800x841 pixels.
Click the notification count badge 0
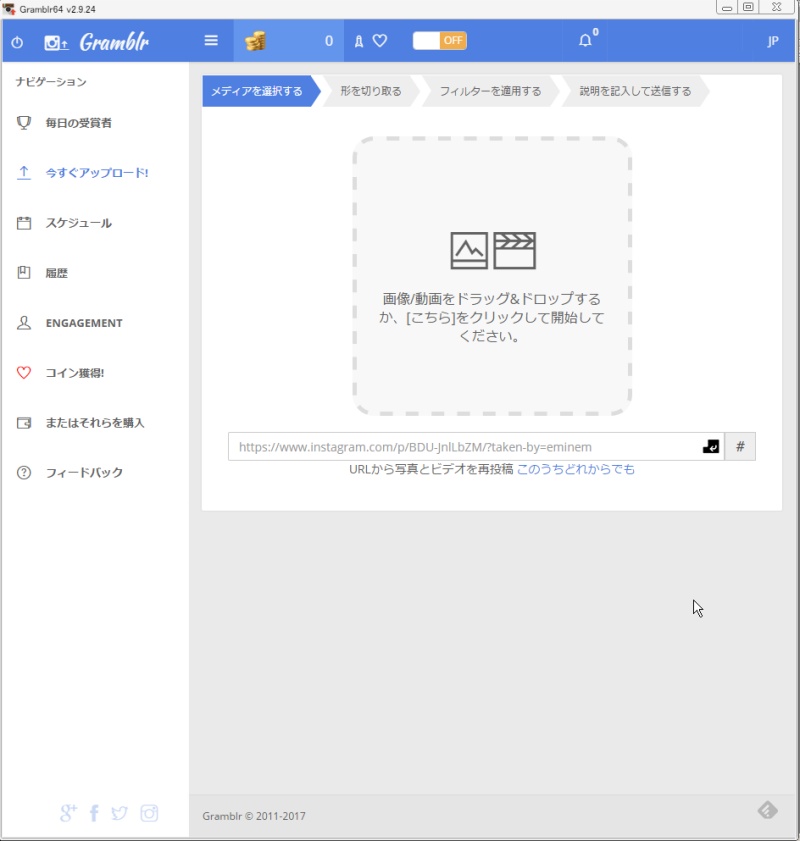click(x=595, y=32)
